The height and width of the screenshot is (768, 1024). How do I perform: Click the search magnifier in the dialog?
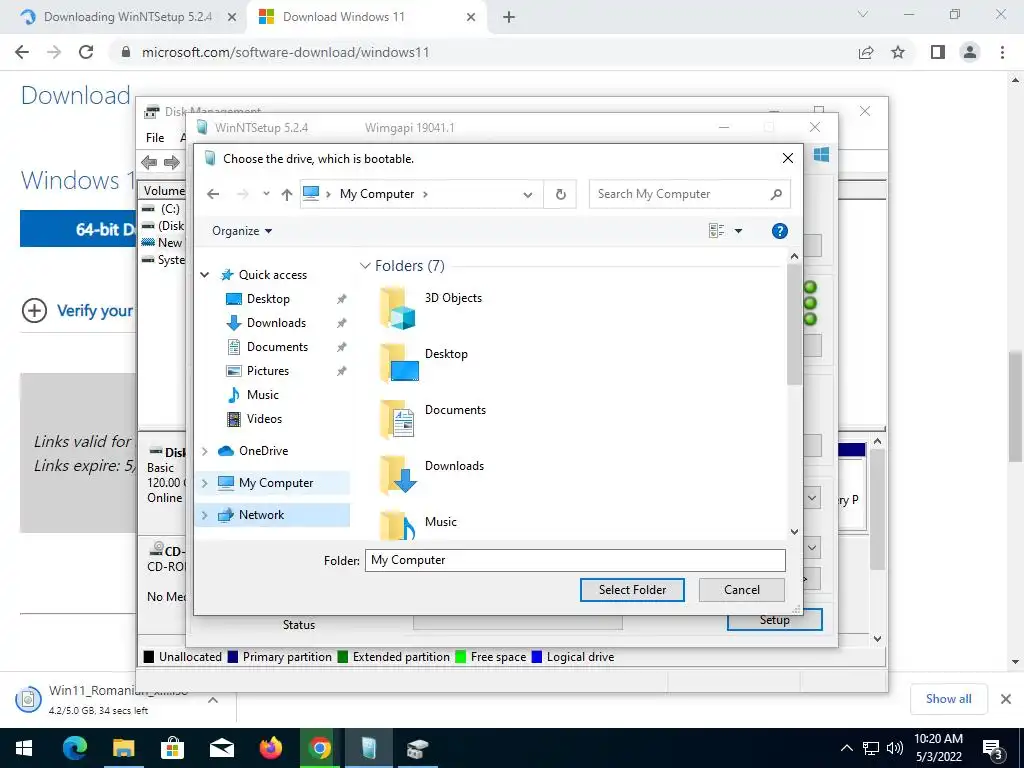(776, 194)
